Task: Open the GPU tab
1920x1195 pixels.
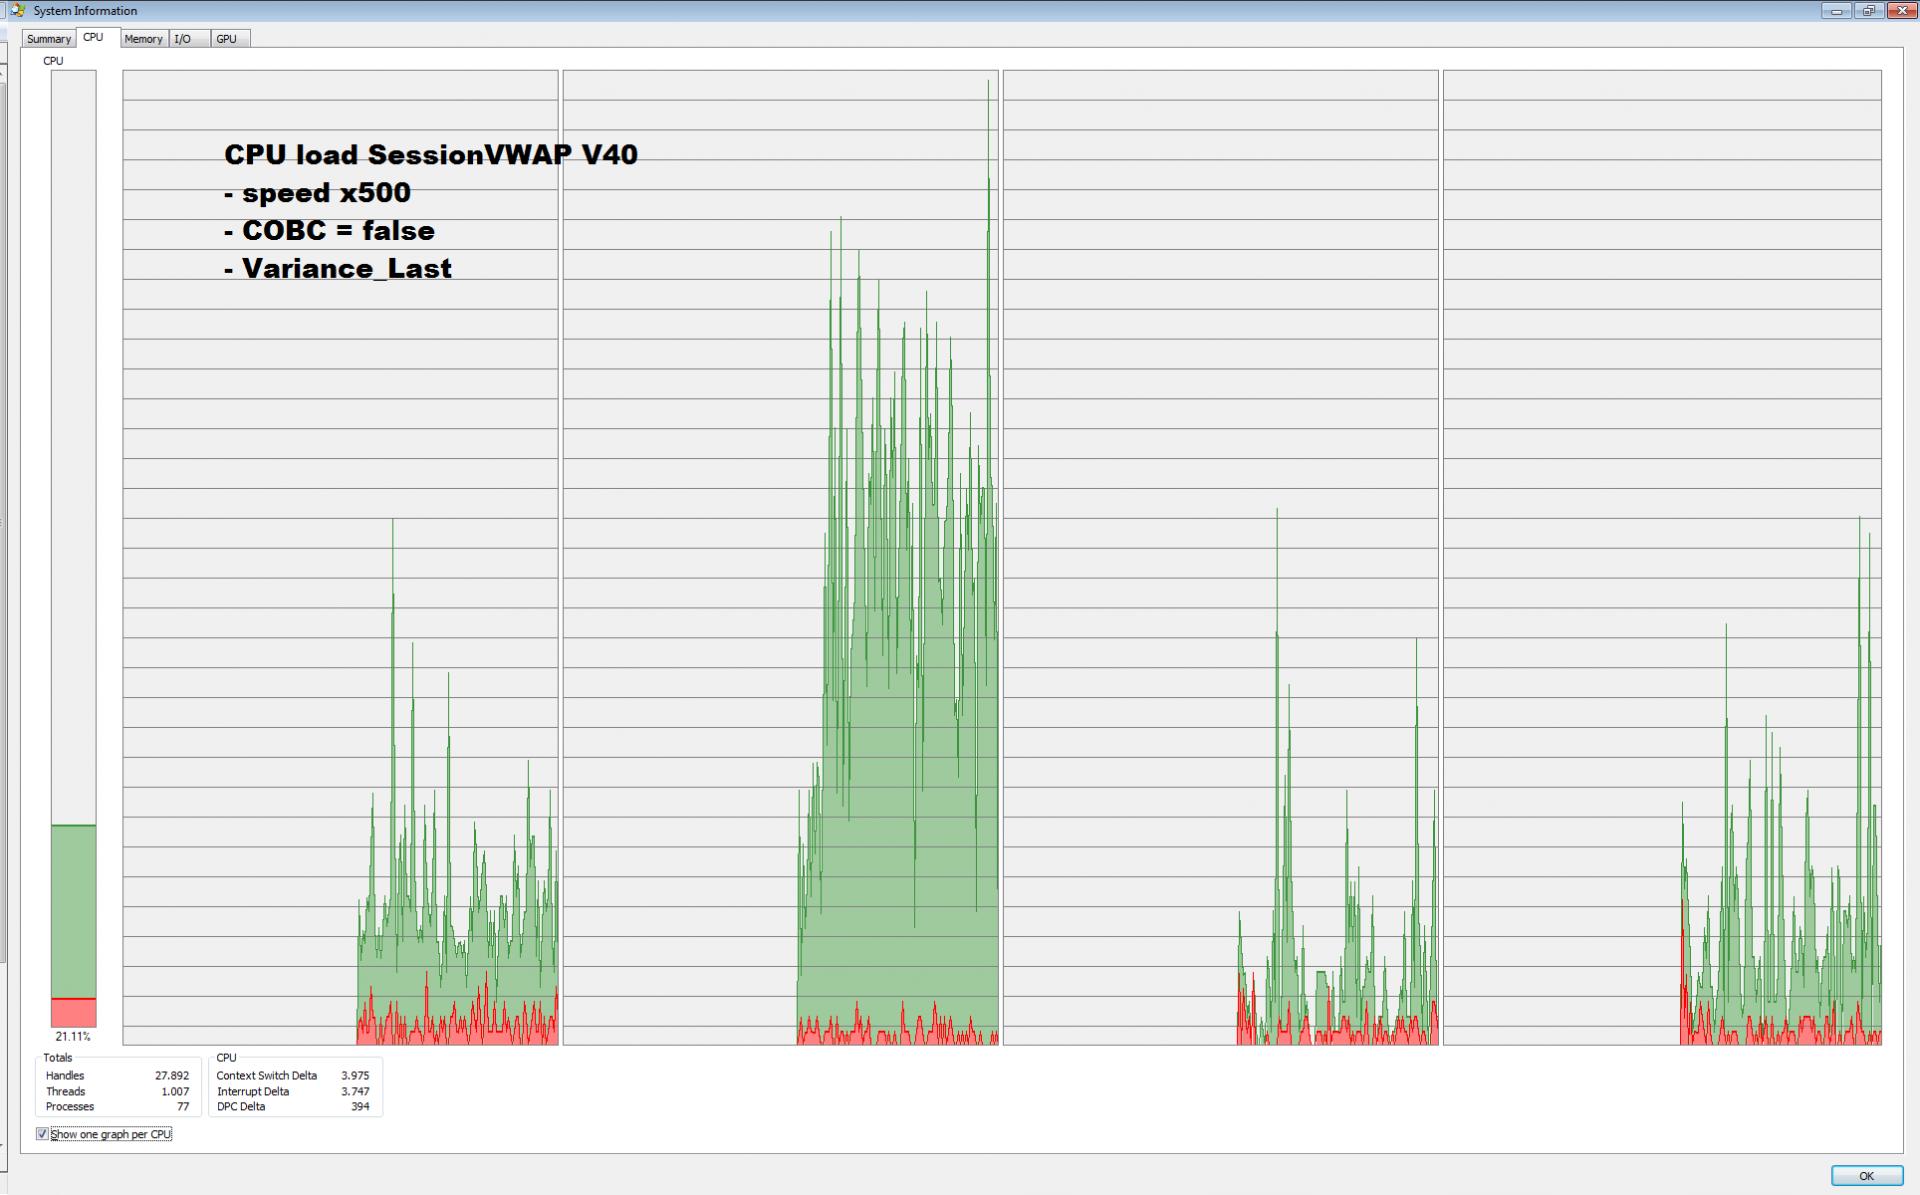Action: 227,39
